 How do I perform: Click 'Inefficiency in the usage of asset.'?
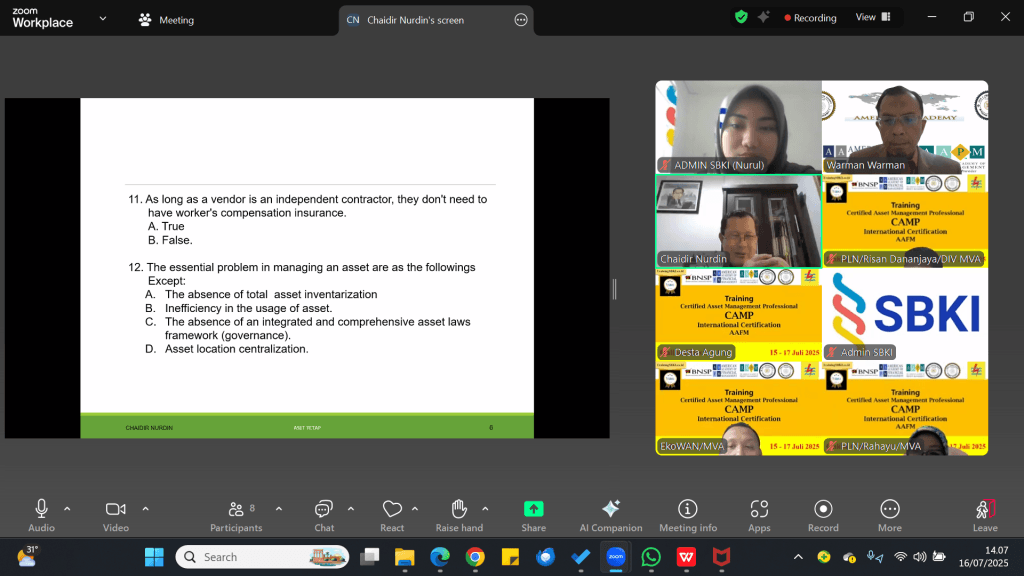click(248, 308)
